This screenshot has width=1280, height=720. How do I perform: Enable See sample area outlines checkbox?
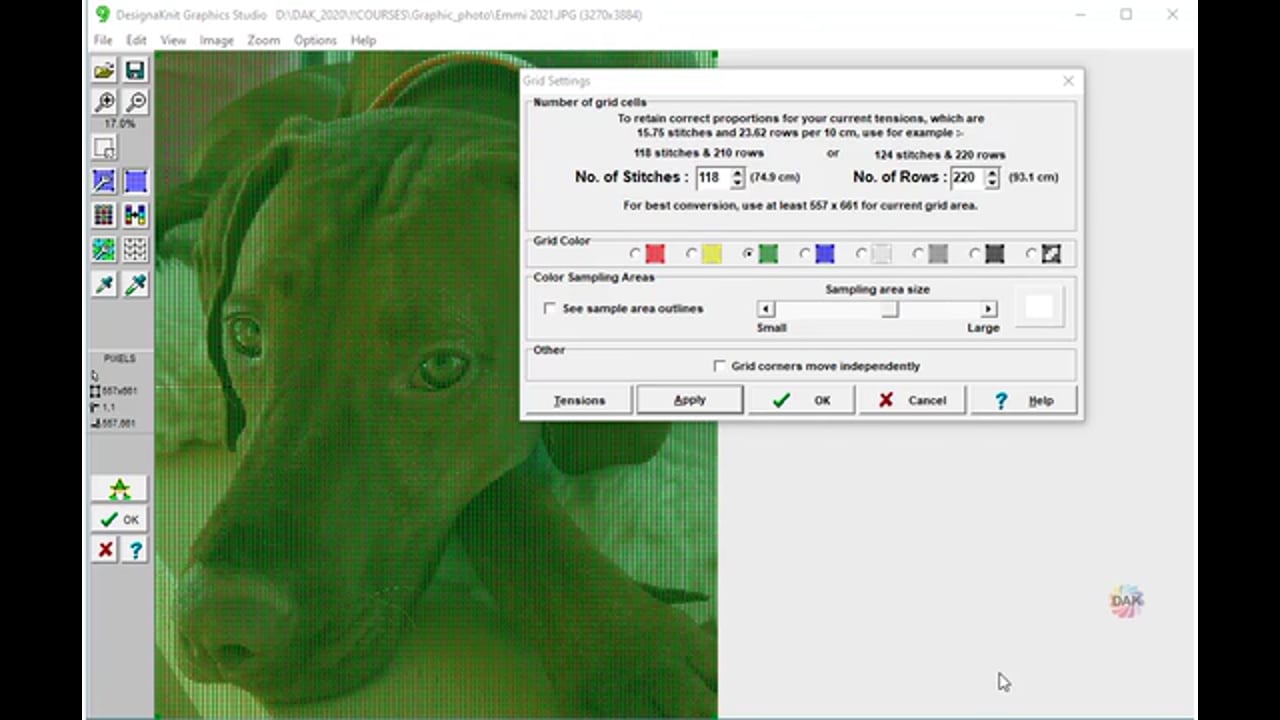550,308
